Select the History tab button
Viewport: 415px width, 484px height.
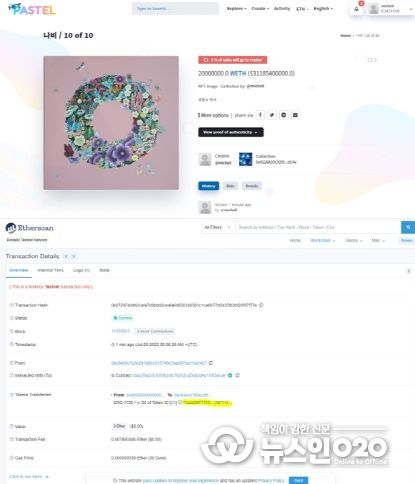[x=209, y=186]
